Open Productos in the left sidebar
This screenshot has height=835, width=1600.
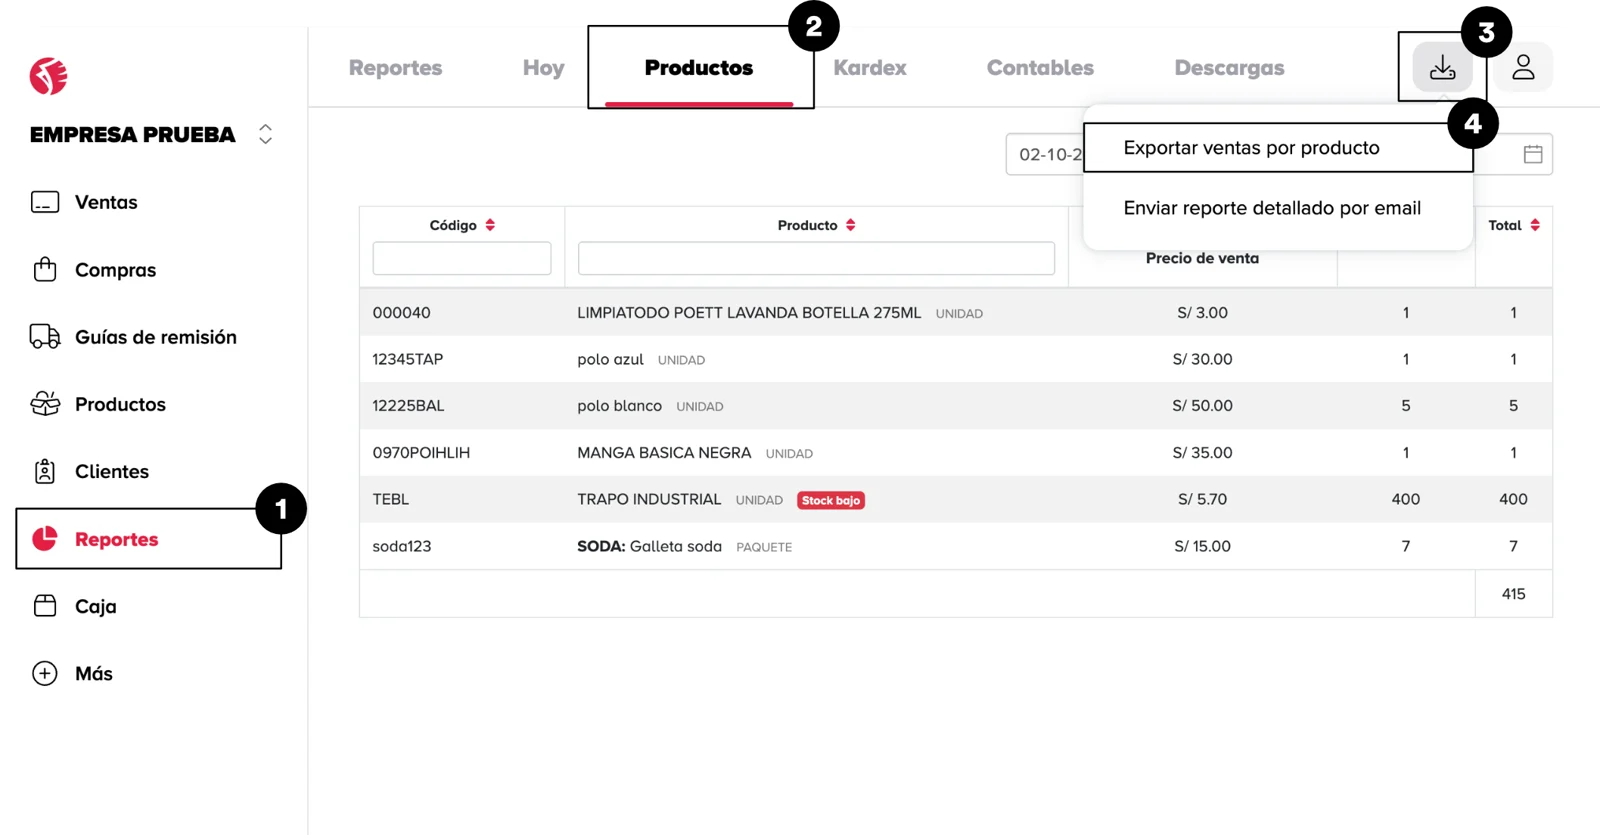click(120, 404)
